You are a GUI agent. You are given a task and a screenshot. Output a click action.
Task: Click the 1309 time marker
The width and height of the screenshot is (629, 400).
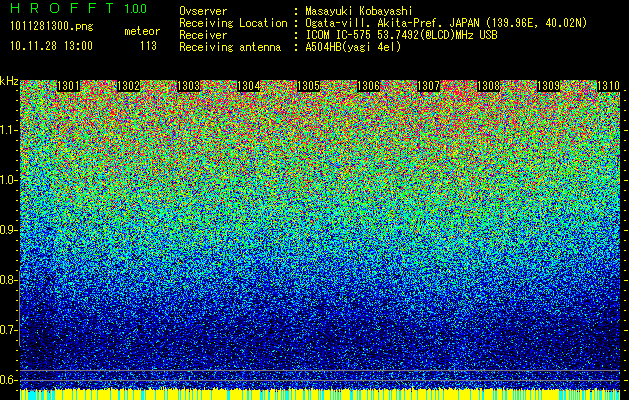click(548, 86)
